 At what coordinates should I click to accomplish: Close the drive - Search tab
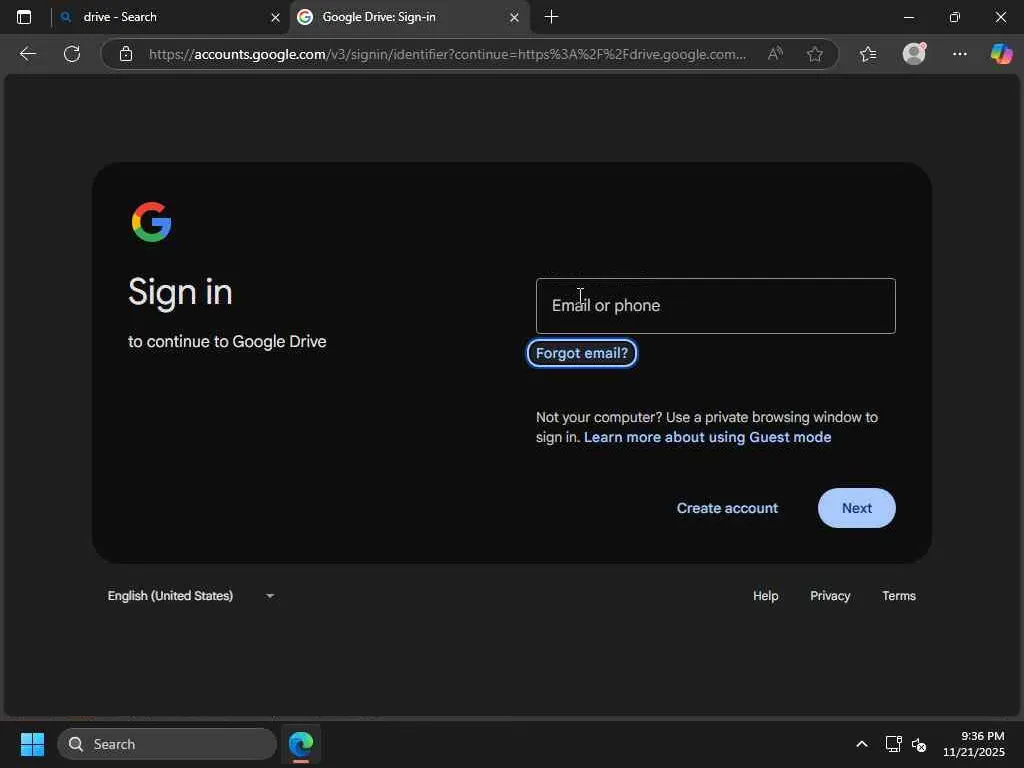275,18
